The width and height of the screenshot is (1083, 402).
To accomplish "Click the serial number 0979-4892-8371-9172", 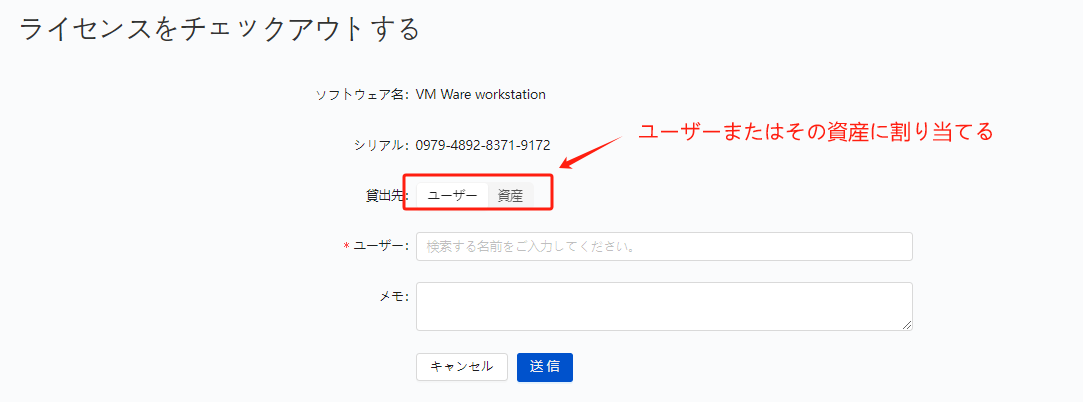I will pos(482,145).
